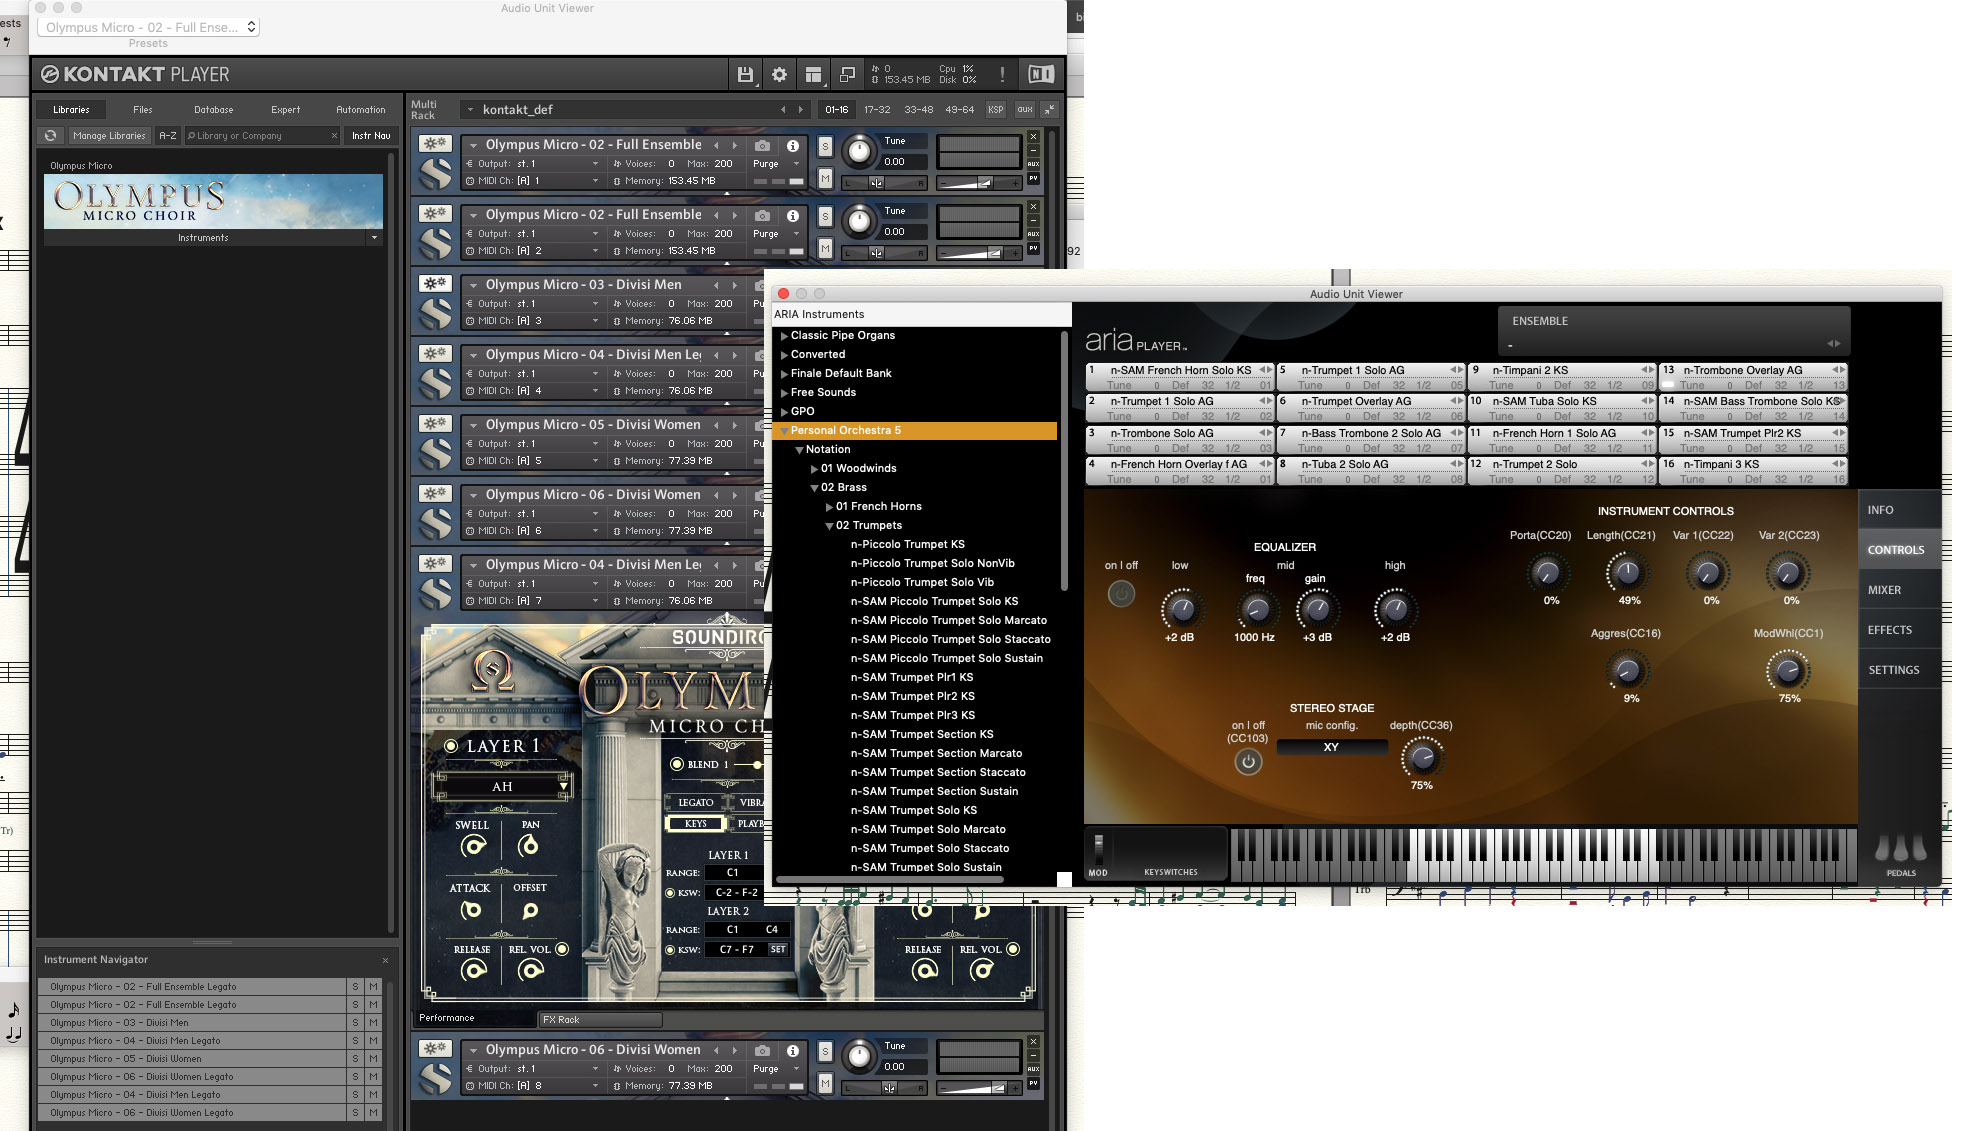This screenshot has height=1131, width=1974.
Task: Open the info panel icon for Olympus Micro 02
Action: [x=793, y=144]
